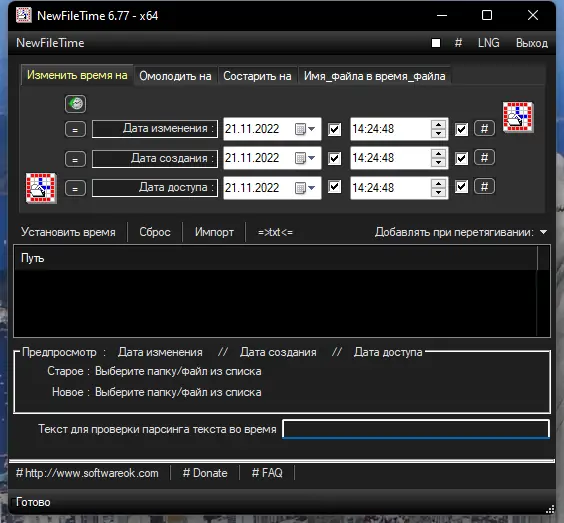564x523 pixels.
Task: Toggle time checkbox for Дата создания
Action: 461,158
